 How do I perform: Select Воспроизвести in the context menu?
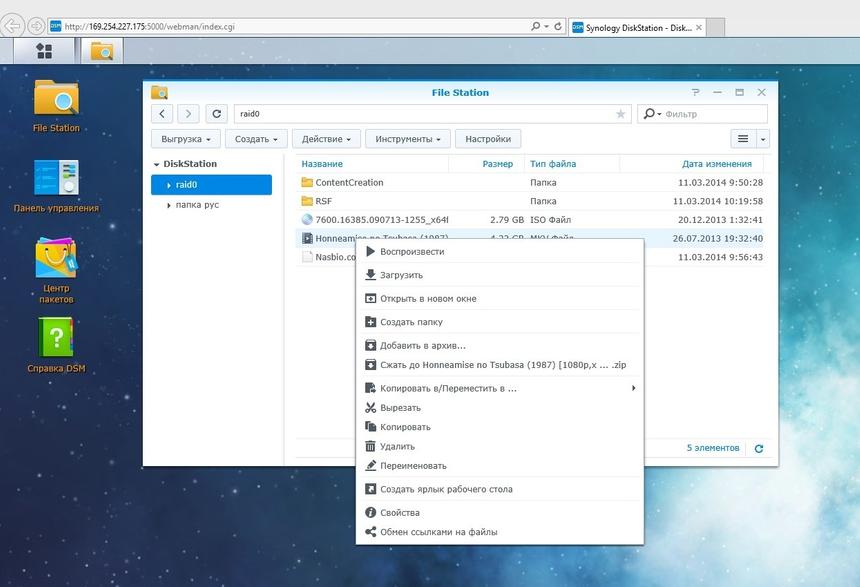coord(411,251)
